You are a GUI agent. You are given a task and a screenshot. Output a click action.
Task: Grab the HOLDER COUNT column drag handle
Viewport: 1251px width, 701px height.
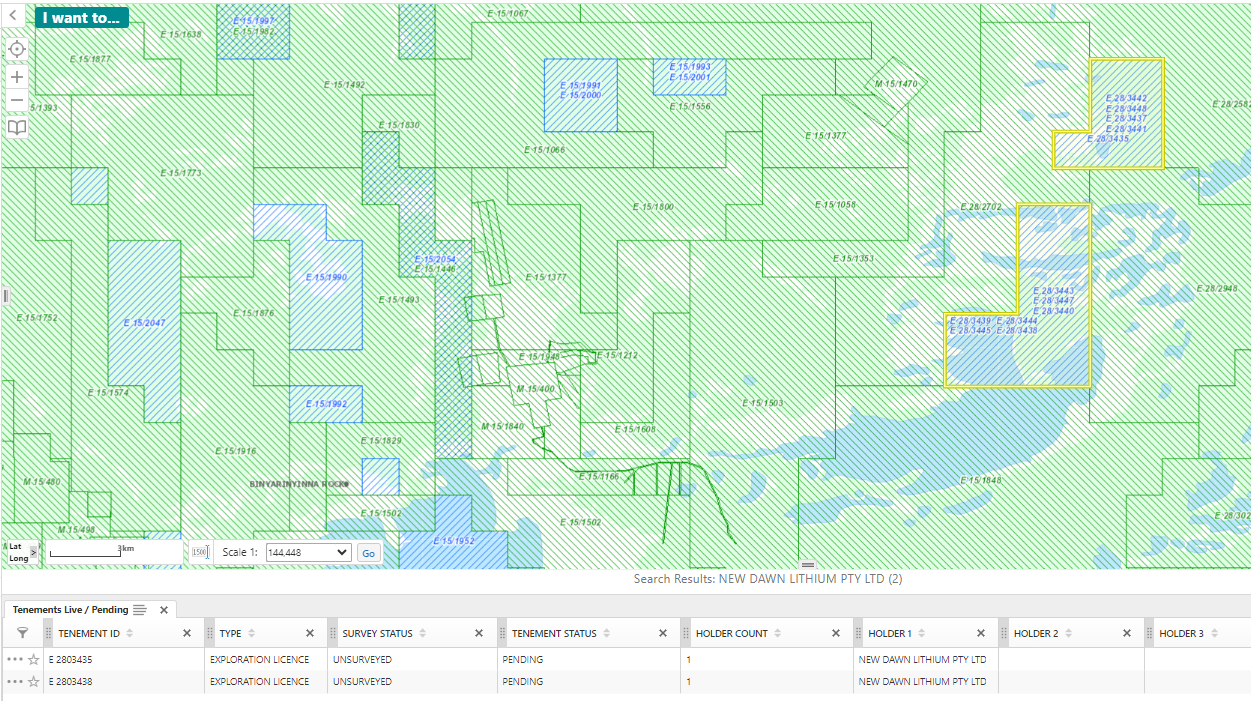[x=687, y=633]
